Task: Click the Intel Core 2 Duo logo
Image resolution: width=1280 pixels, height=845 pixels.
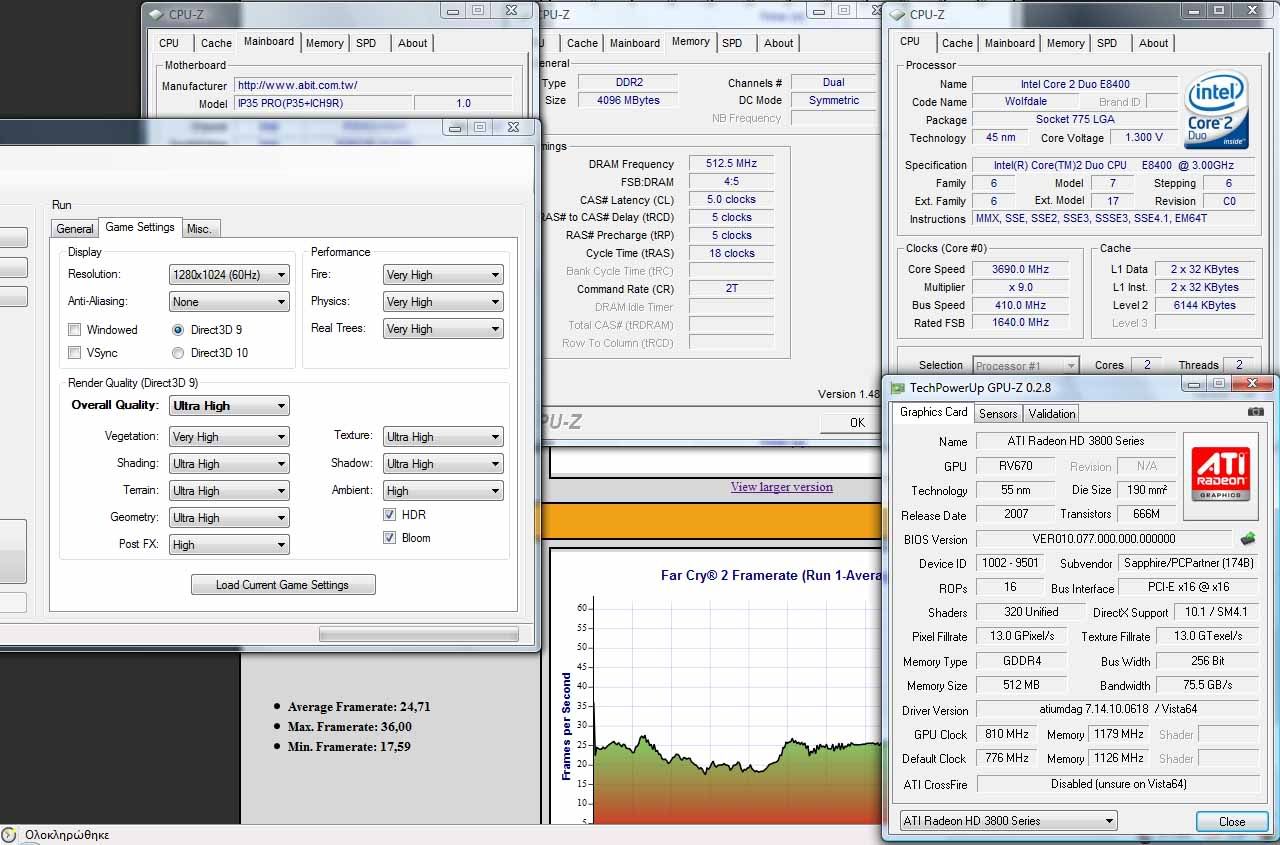Action: [x=1215, y=110]
